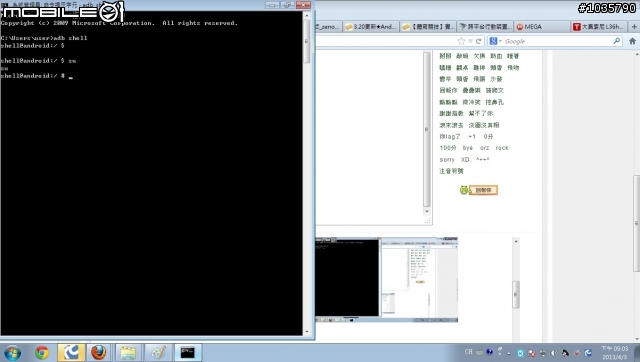Open the attached screenshot thumbnail preview
The height and width of the screenshot is (362, 640).
click(x=386, y=280)
